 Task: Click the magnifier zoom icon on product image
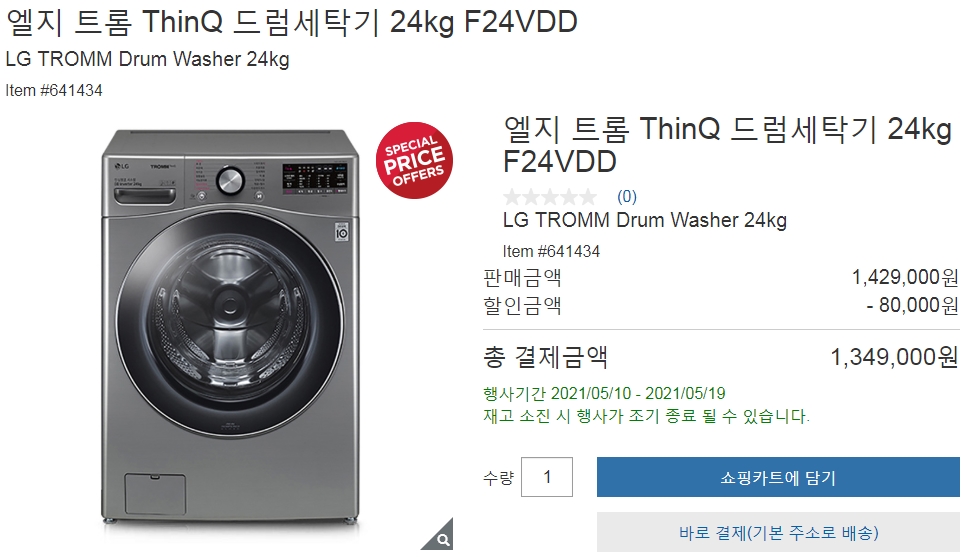point(441,537)
